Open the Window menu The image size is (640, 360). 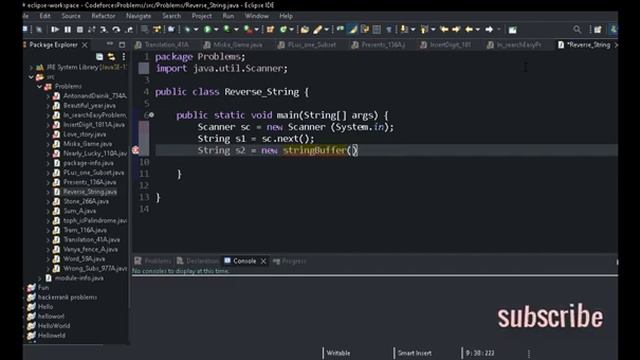[x=257, y=16]
